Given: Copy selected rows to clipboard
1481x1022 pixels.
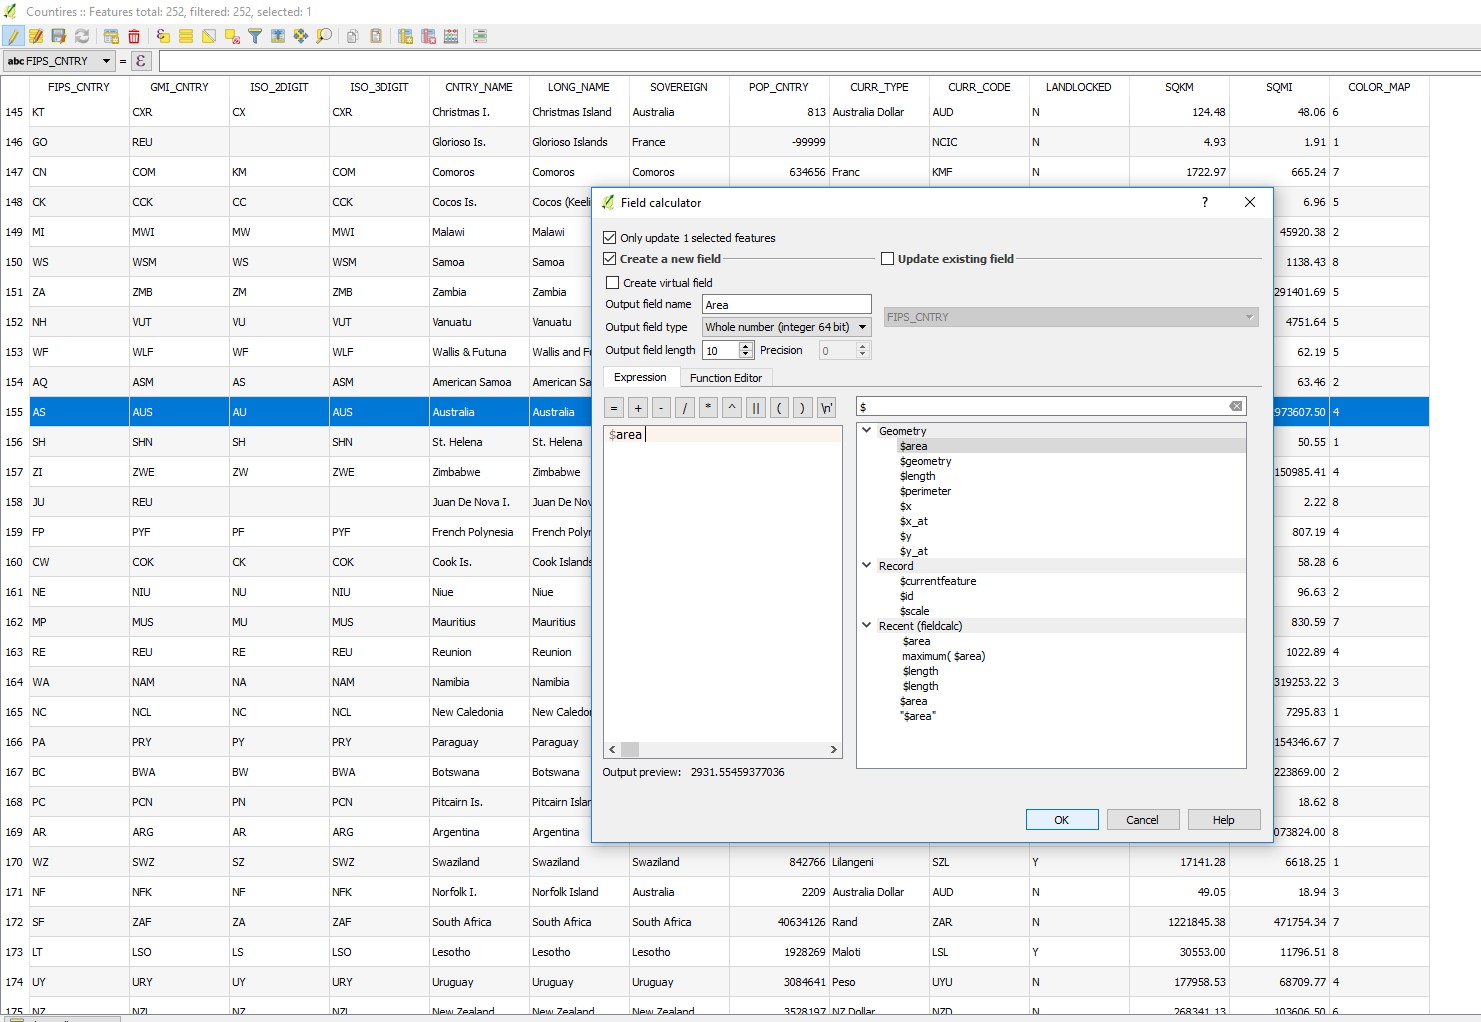Looking at the screenshot, I should coord(352,36).
